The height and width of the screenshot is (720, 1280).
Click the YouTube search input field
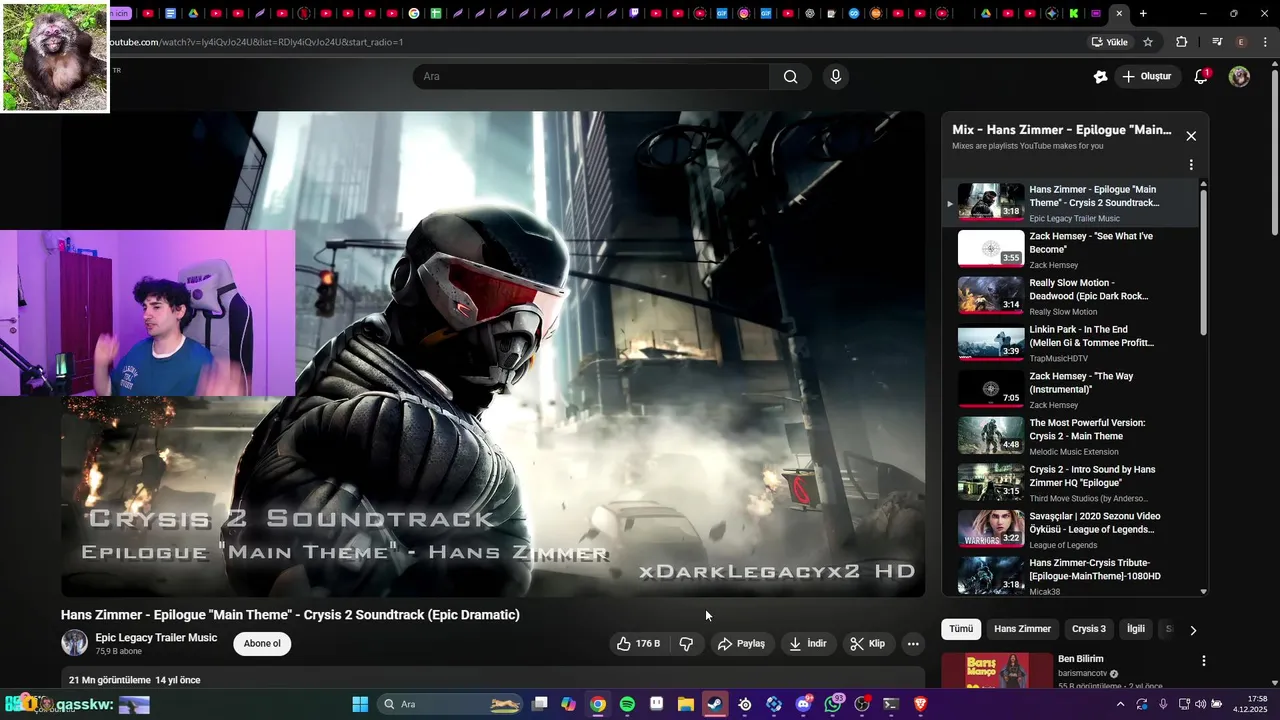[x=591, y=77]
